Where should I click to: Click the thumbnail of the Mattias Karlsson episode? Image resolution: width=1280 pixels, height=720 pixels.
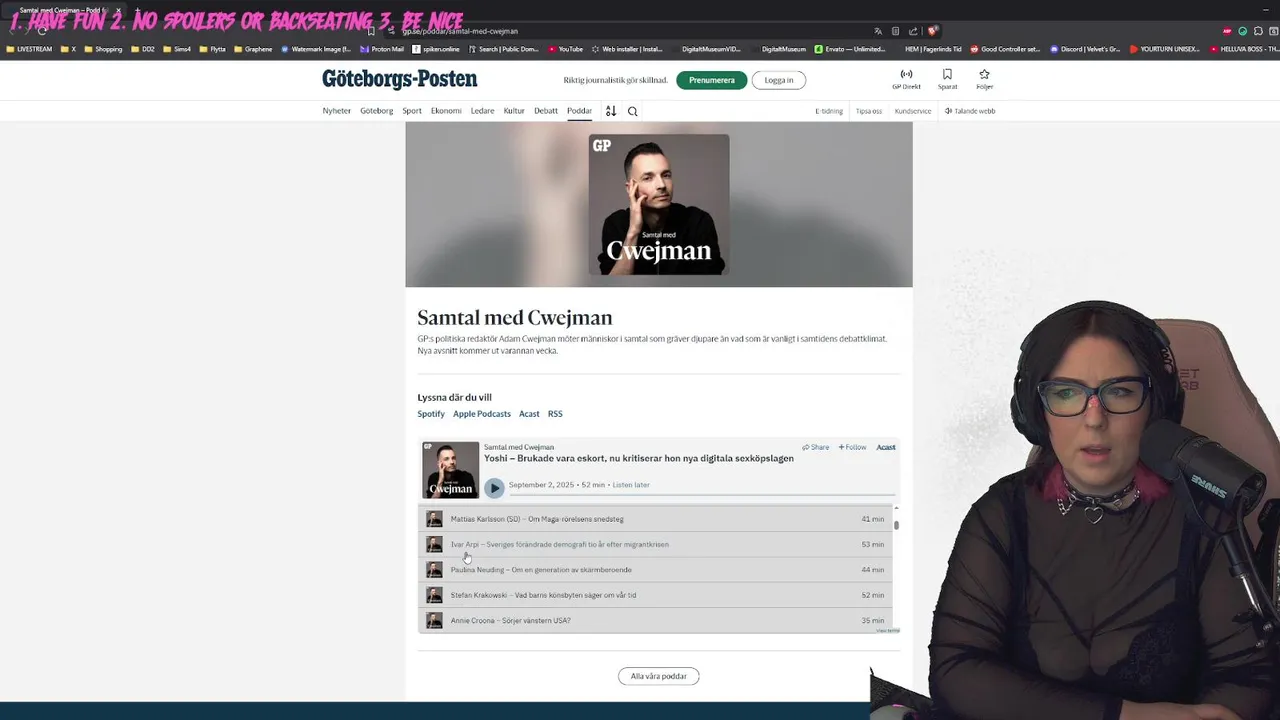tap(434, 519)
